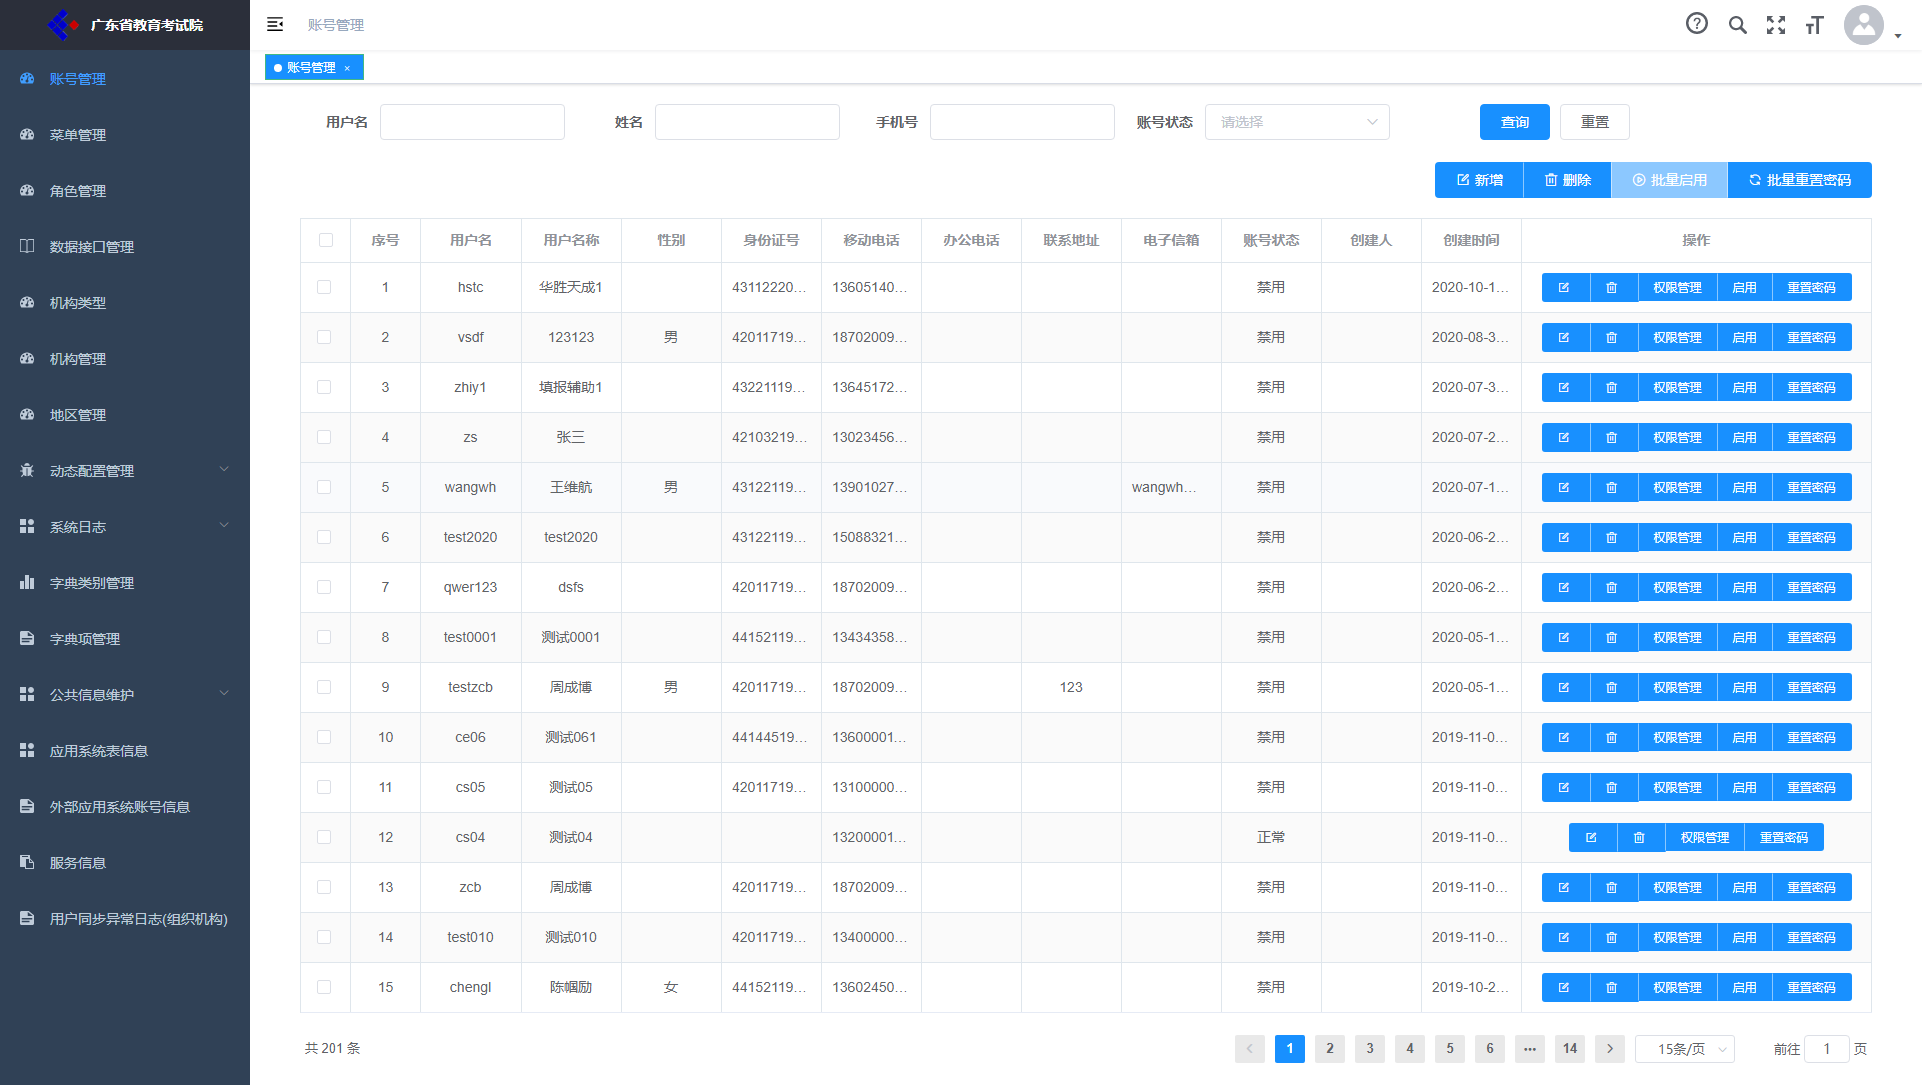Edit the testzcb row with pencil icon
The height and width of the screenshot is (1085, 1922).
pyautogui.click(x=1564, y=687)
